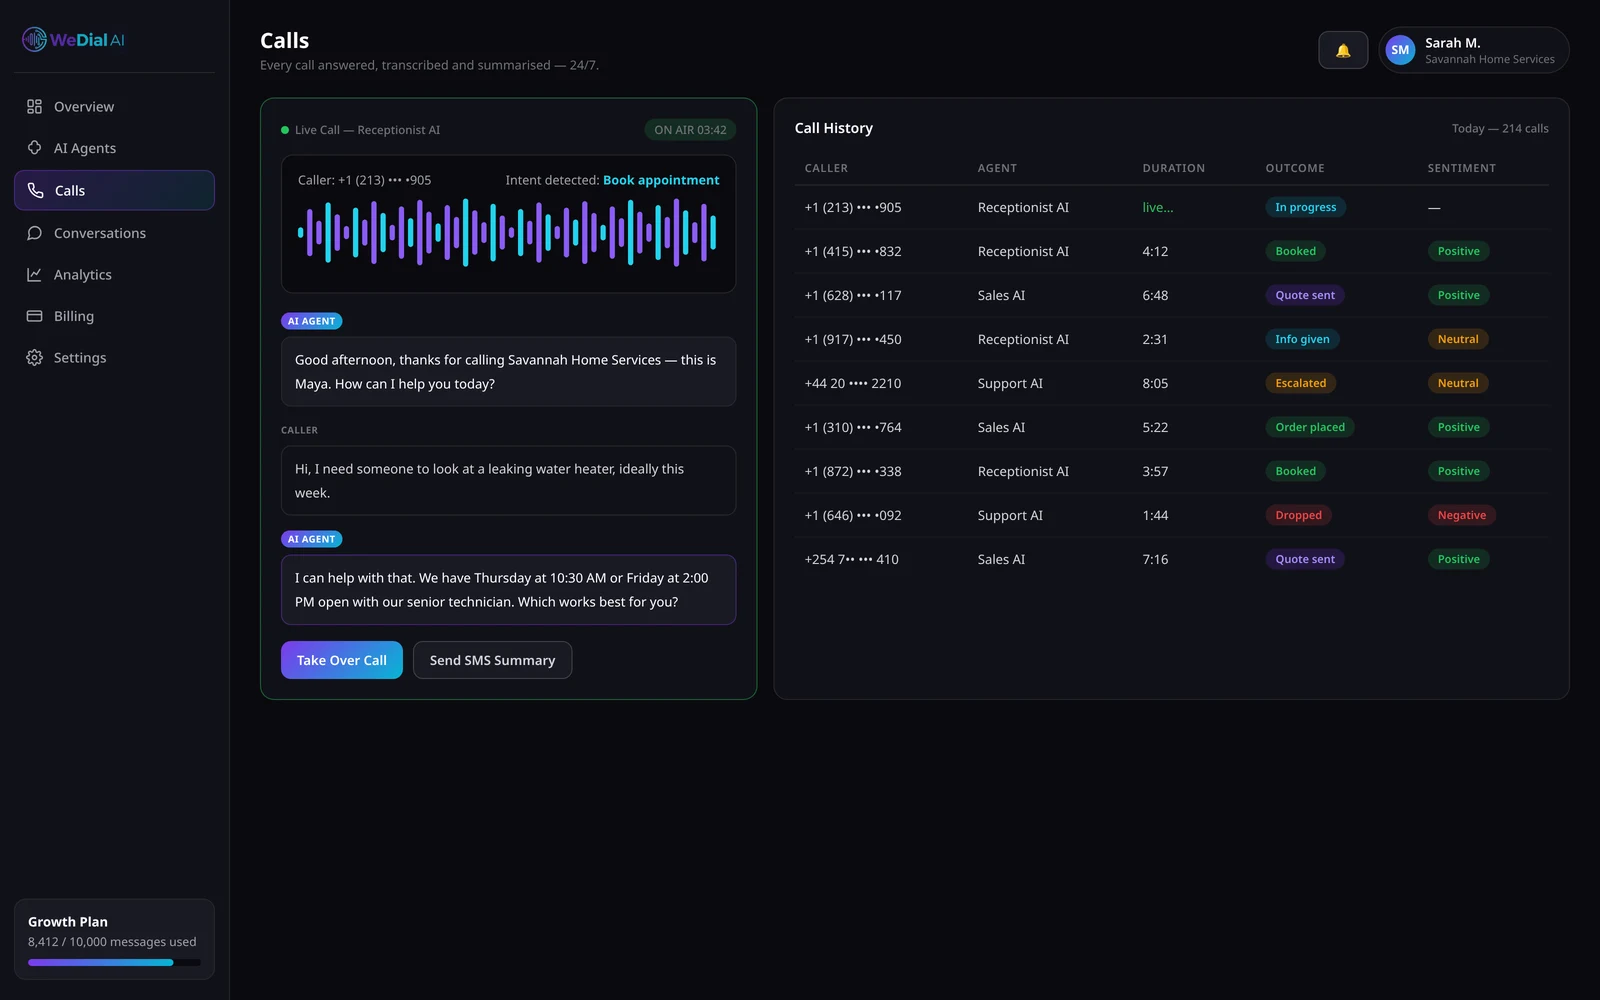The image size is (1600, 1000).
Task: Click the Overview grid icon in sidebar
Action: pyautogui.click(x=34, y=107)
